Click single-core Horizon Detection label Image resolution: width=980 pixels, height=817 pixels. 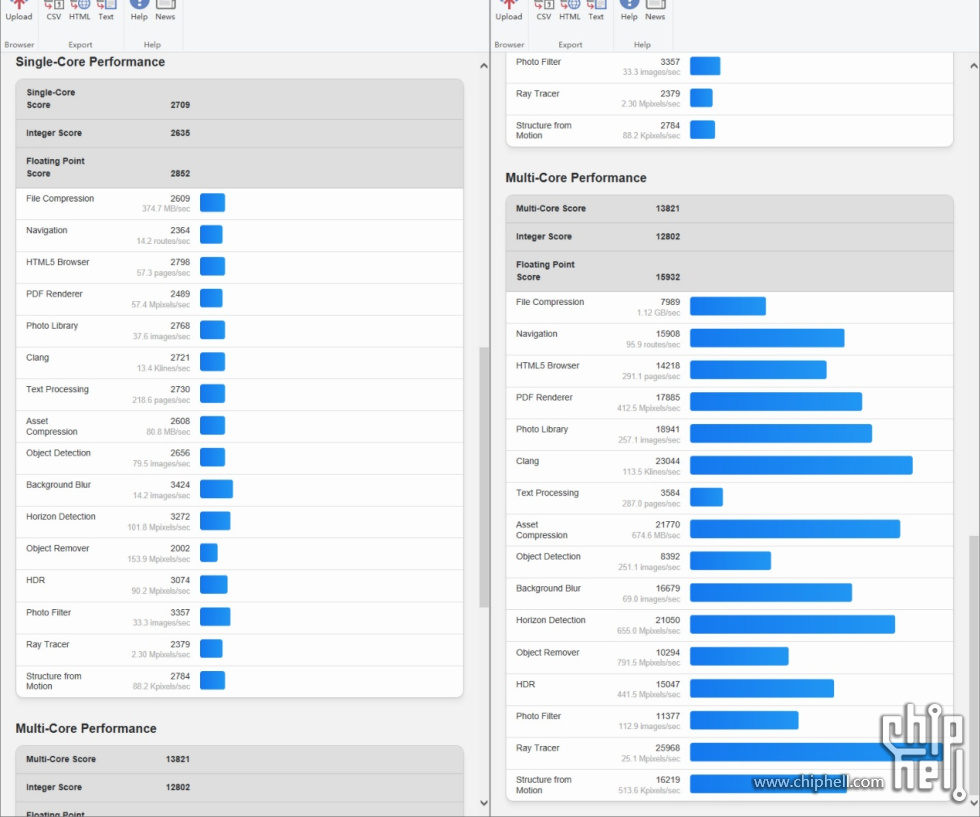point(61,516)
